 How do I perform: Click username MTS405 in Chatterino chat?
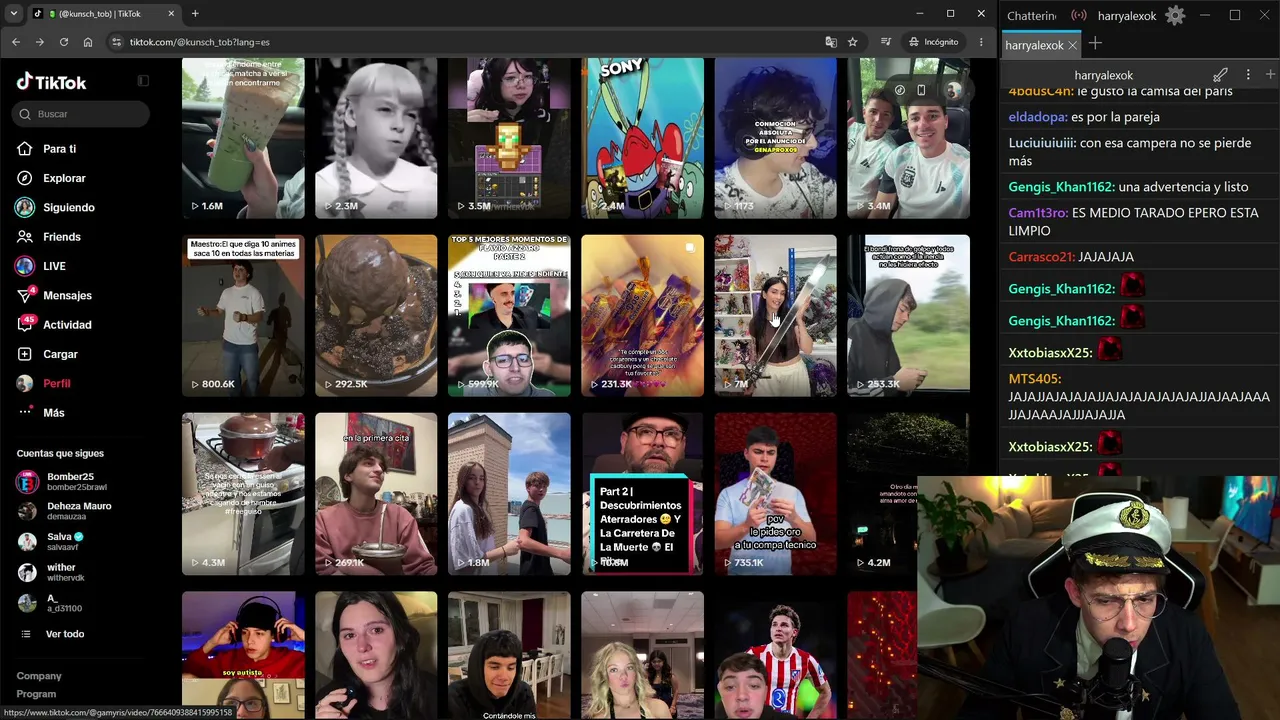1035,379
